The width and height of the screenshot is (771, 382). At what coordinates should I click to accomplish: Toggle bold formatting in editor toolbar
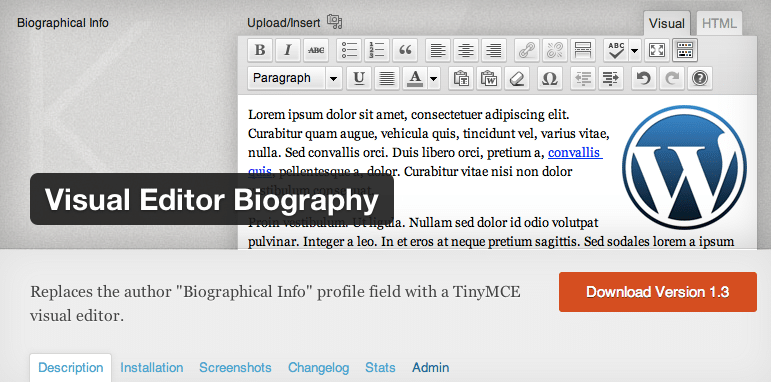[x=260, y=50]
